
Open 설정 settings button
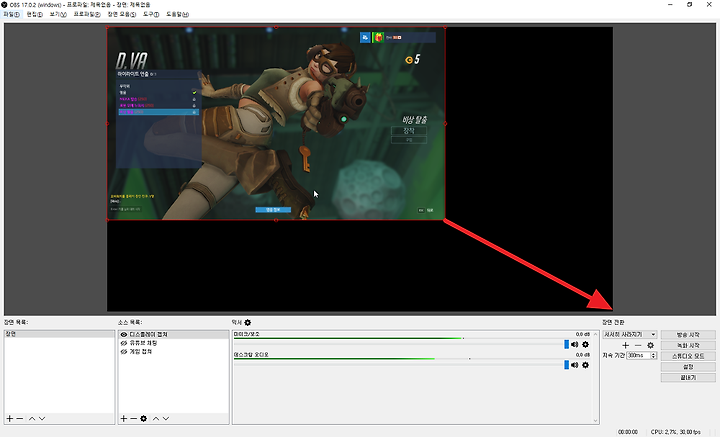click(688, 367)
